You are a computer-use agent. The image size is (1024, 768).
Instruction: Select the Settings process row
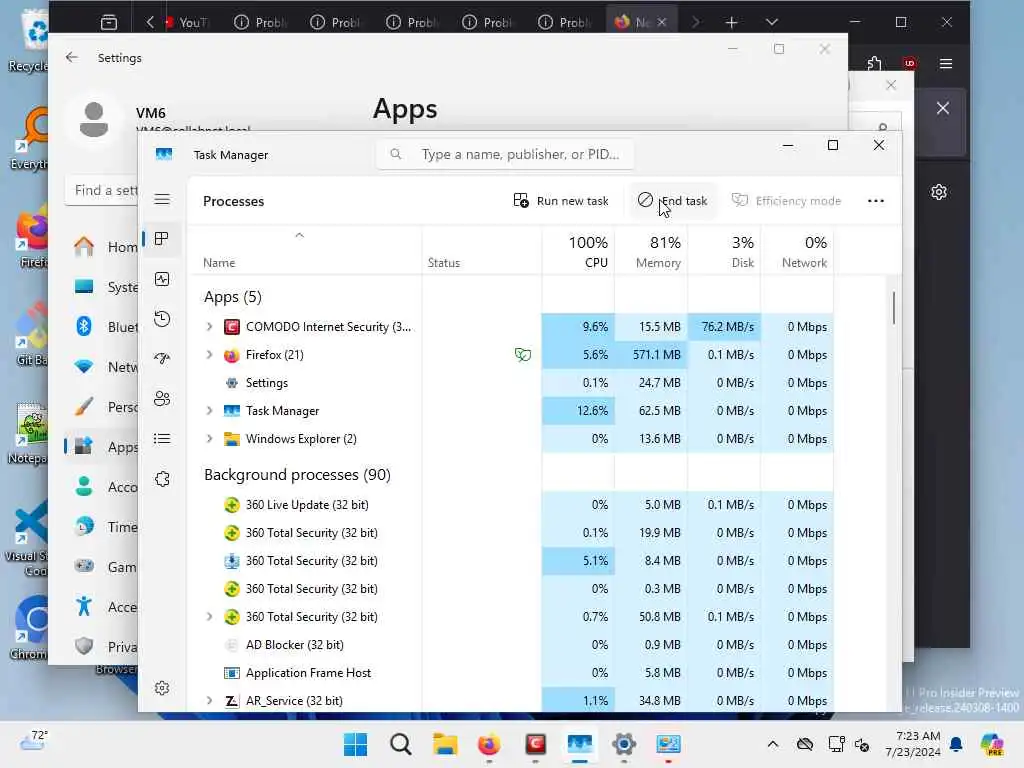[x=511, y=383]
